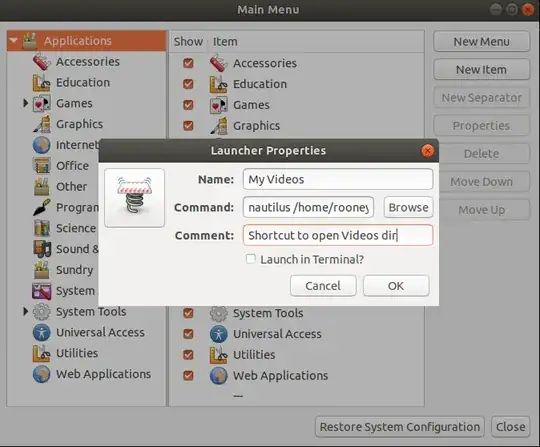Viewport: 540px width, 447px height.
Task: Uncheck the Web Applications show checkbox
Action: 188,376
